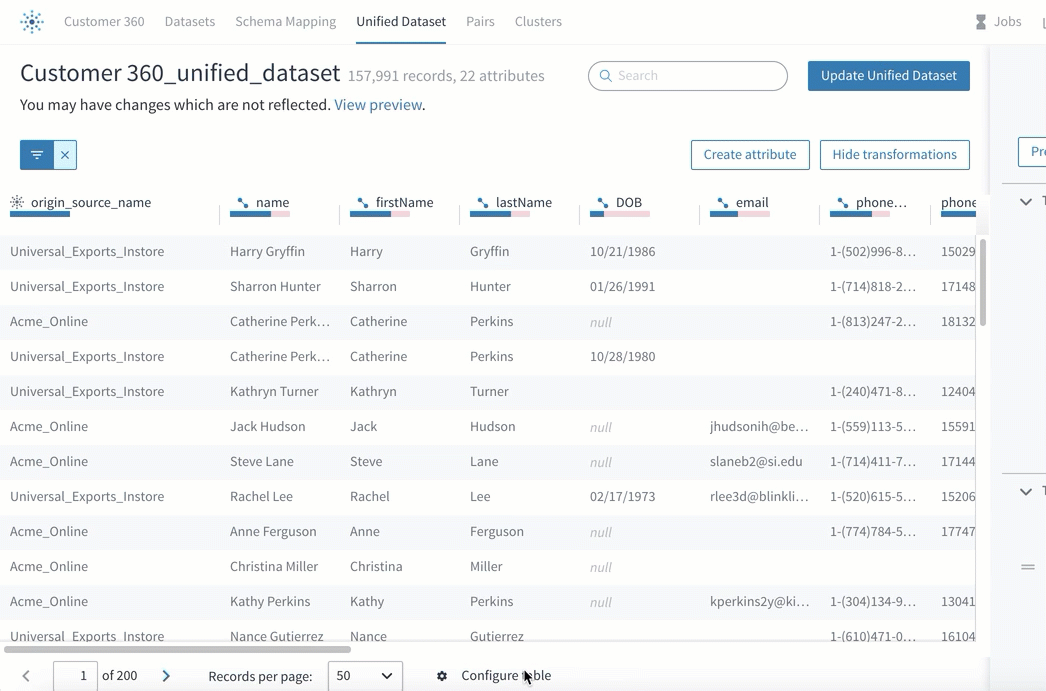Select the Jack Hudson name cell
The width and height of the screenshot is (1046, 691).
pos(268,426)
